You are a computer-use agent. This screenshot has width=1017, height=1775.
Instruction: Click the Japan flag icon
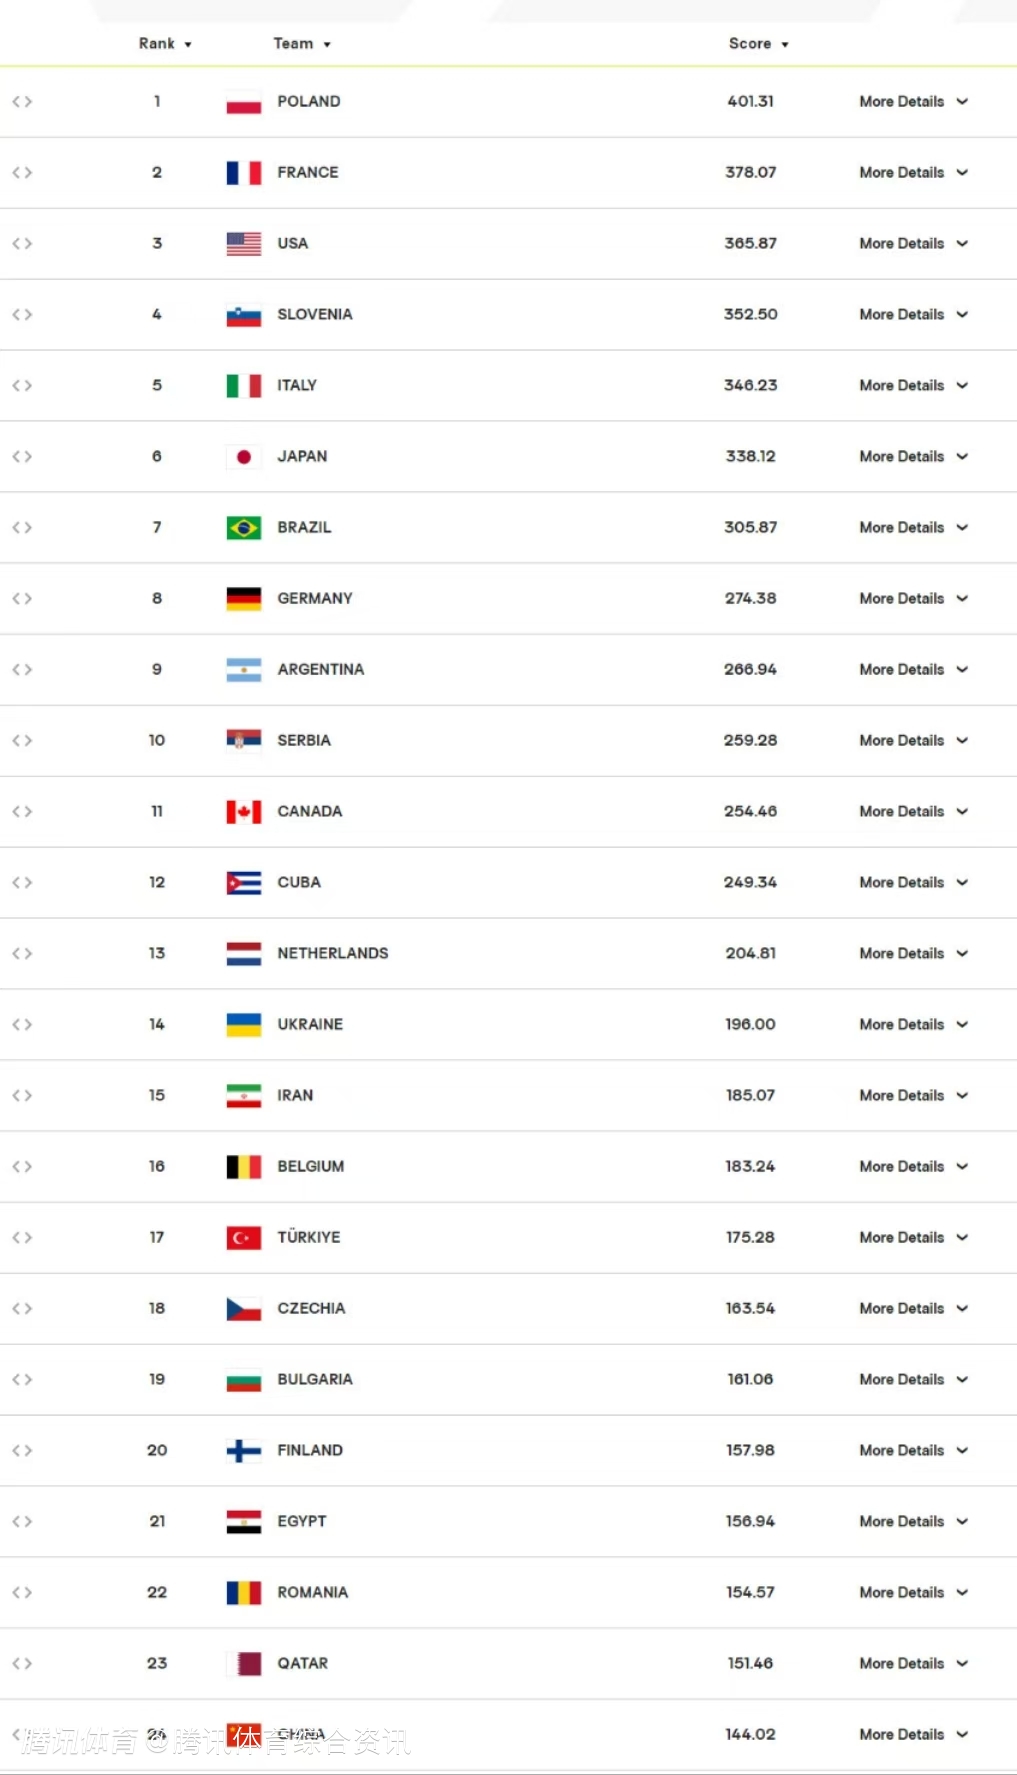tap(244, 457)
